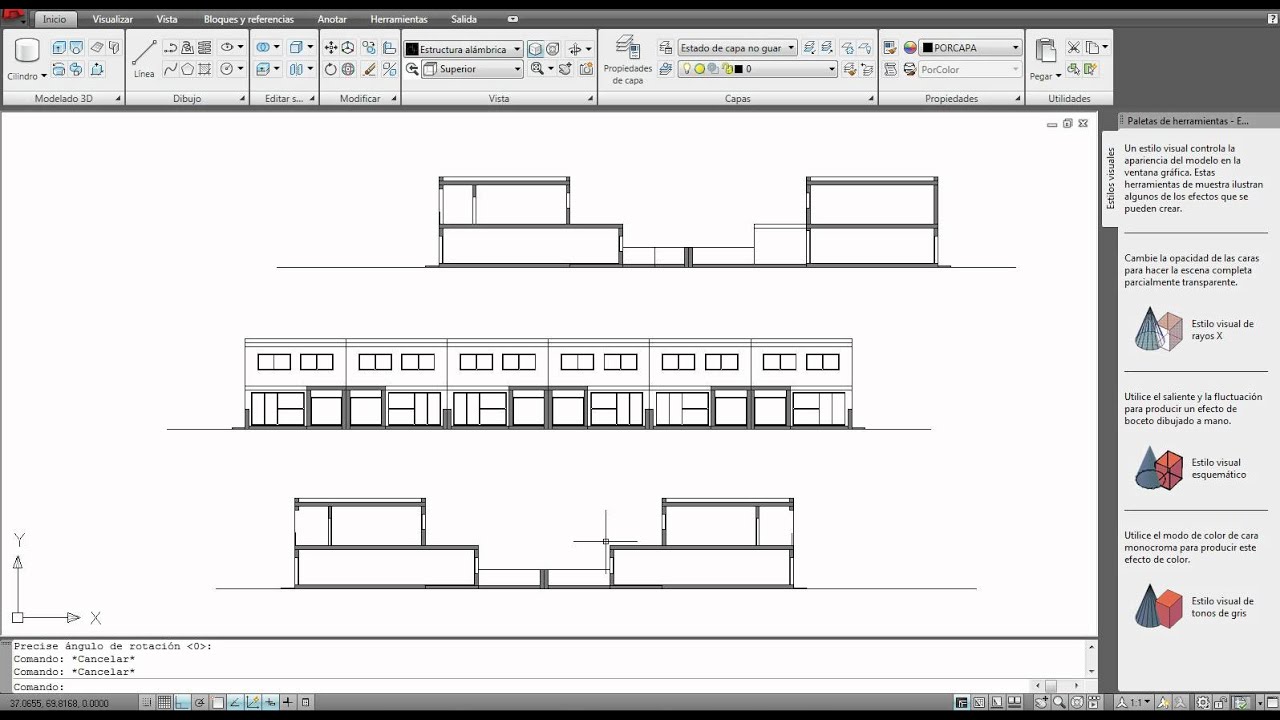
Task: Expand the Modelado 3D panel launcher
Action: point(118,99)
